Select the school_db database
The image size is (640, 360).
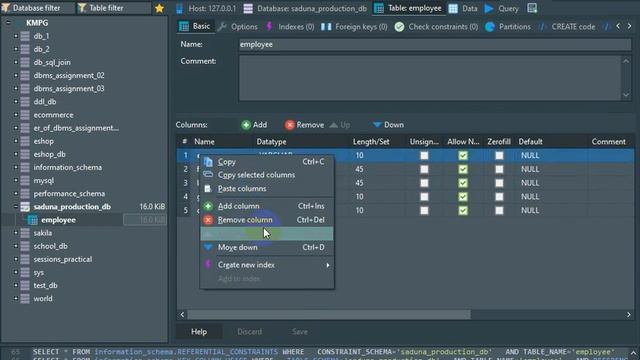(x=51, y=246)
